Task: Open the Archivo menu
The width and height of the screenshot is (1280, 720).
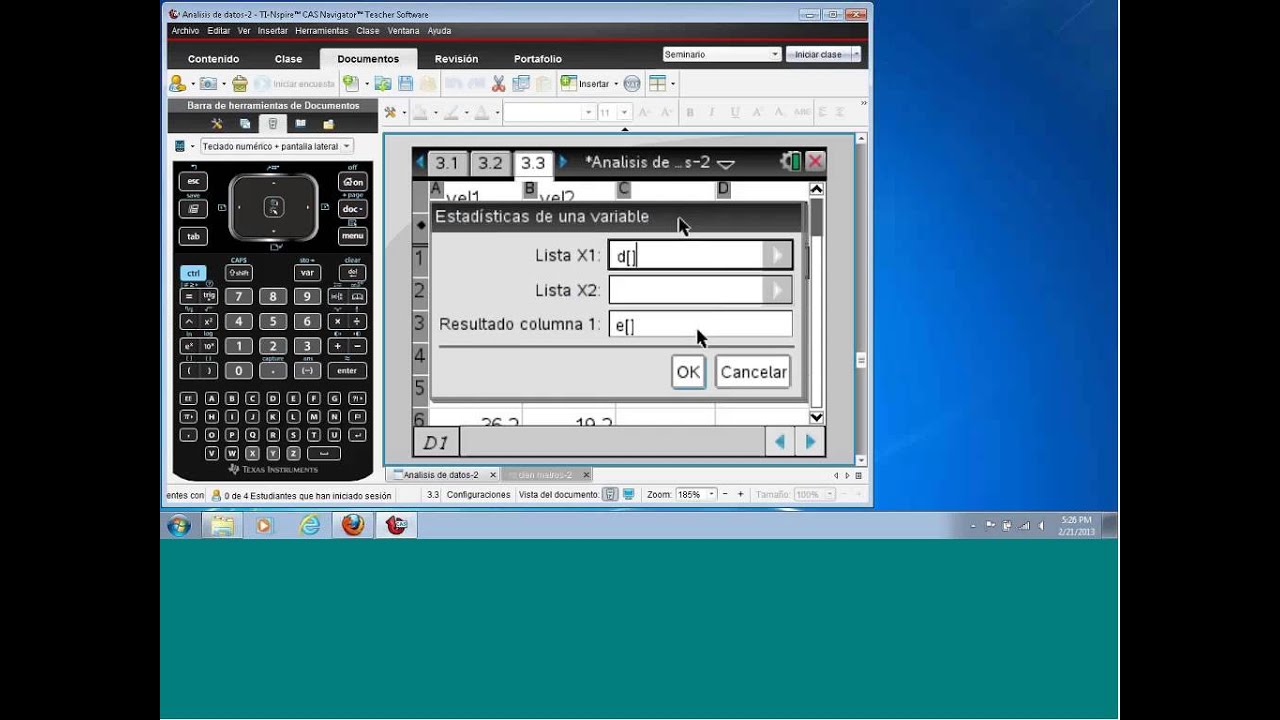Action: [x=185, y=31]
